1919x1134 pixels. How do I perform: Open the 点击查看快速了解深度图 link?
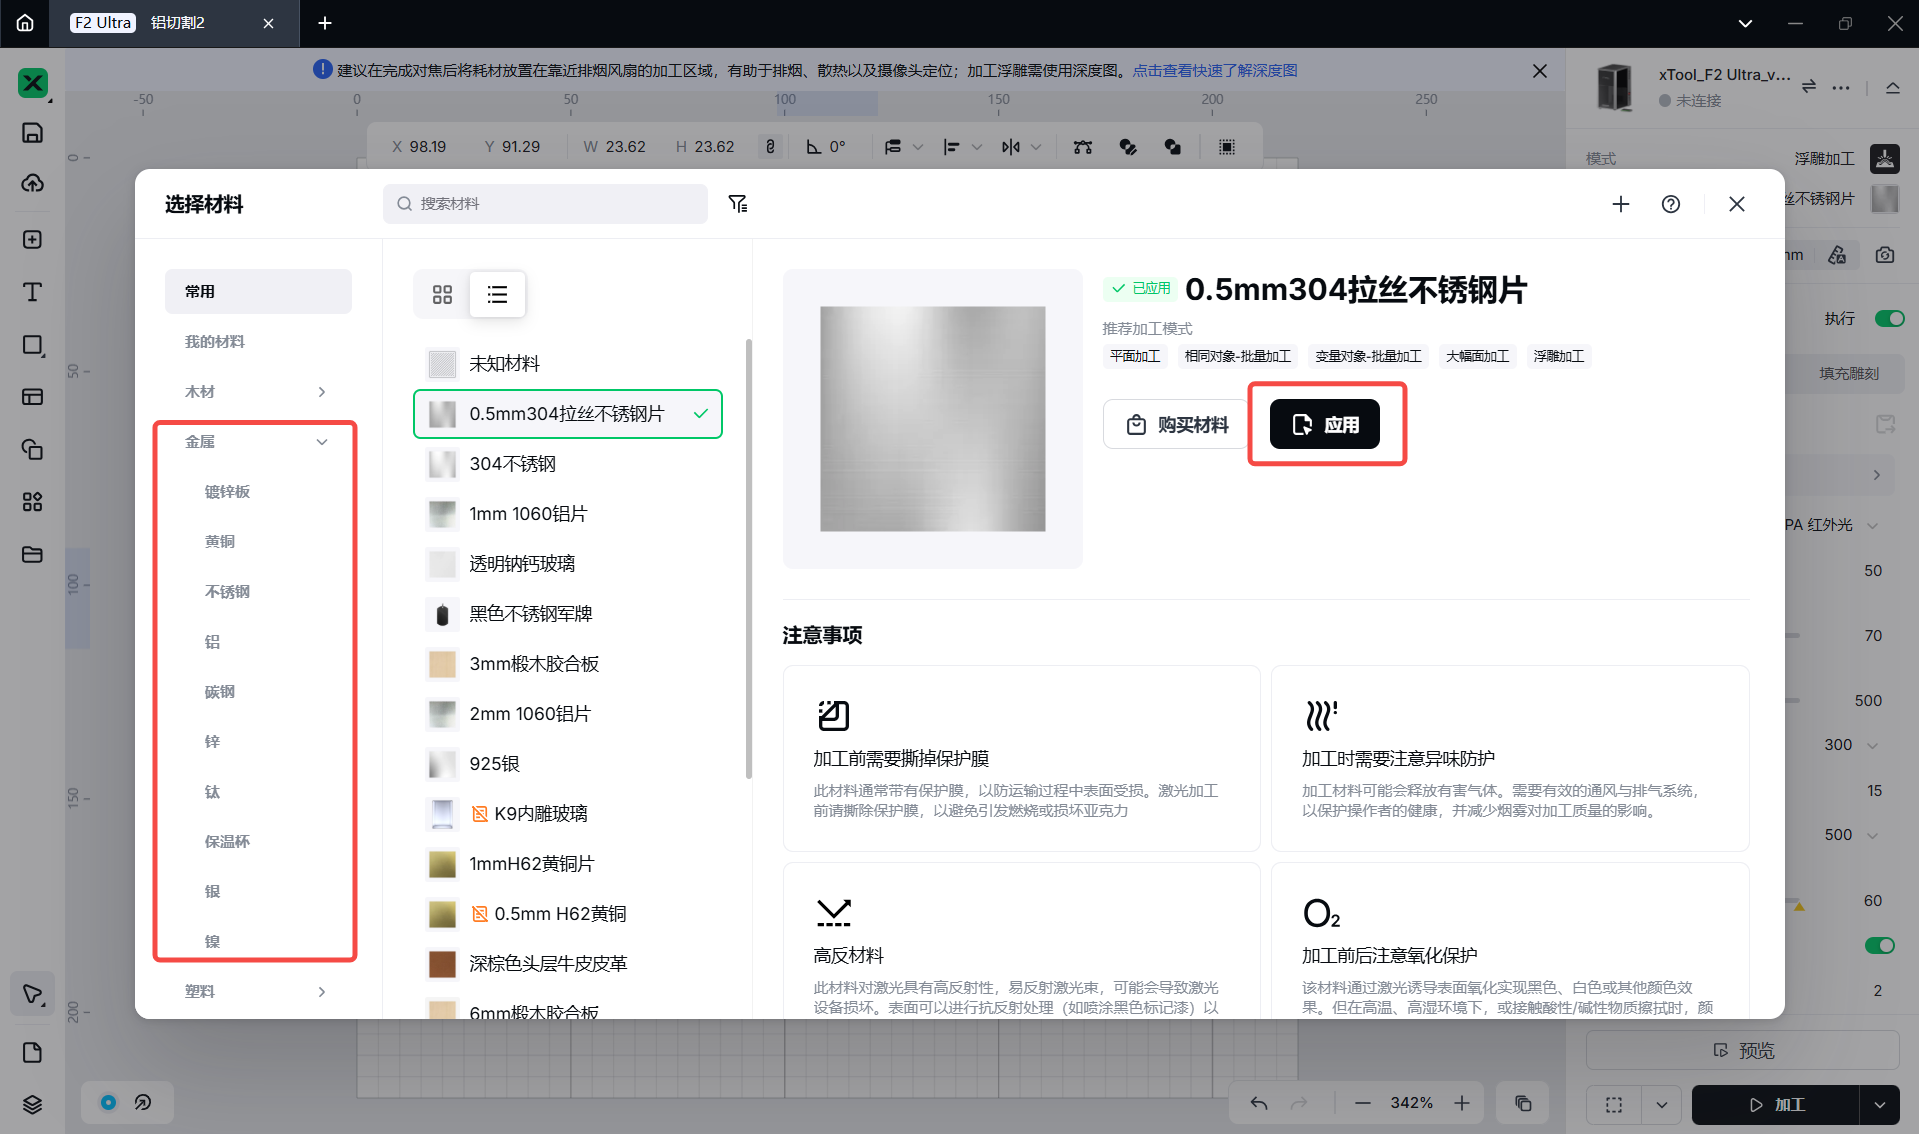(x=1215, y=70)
